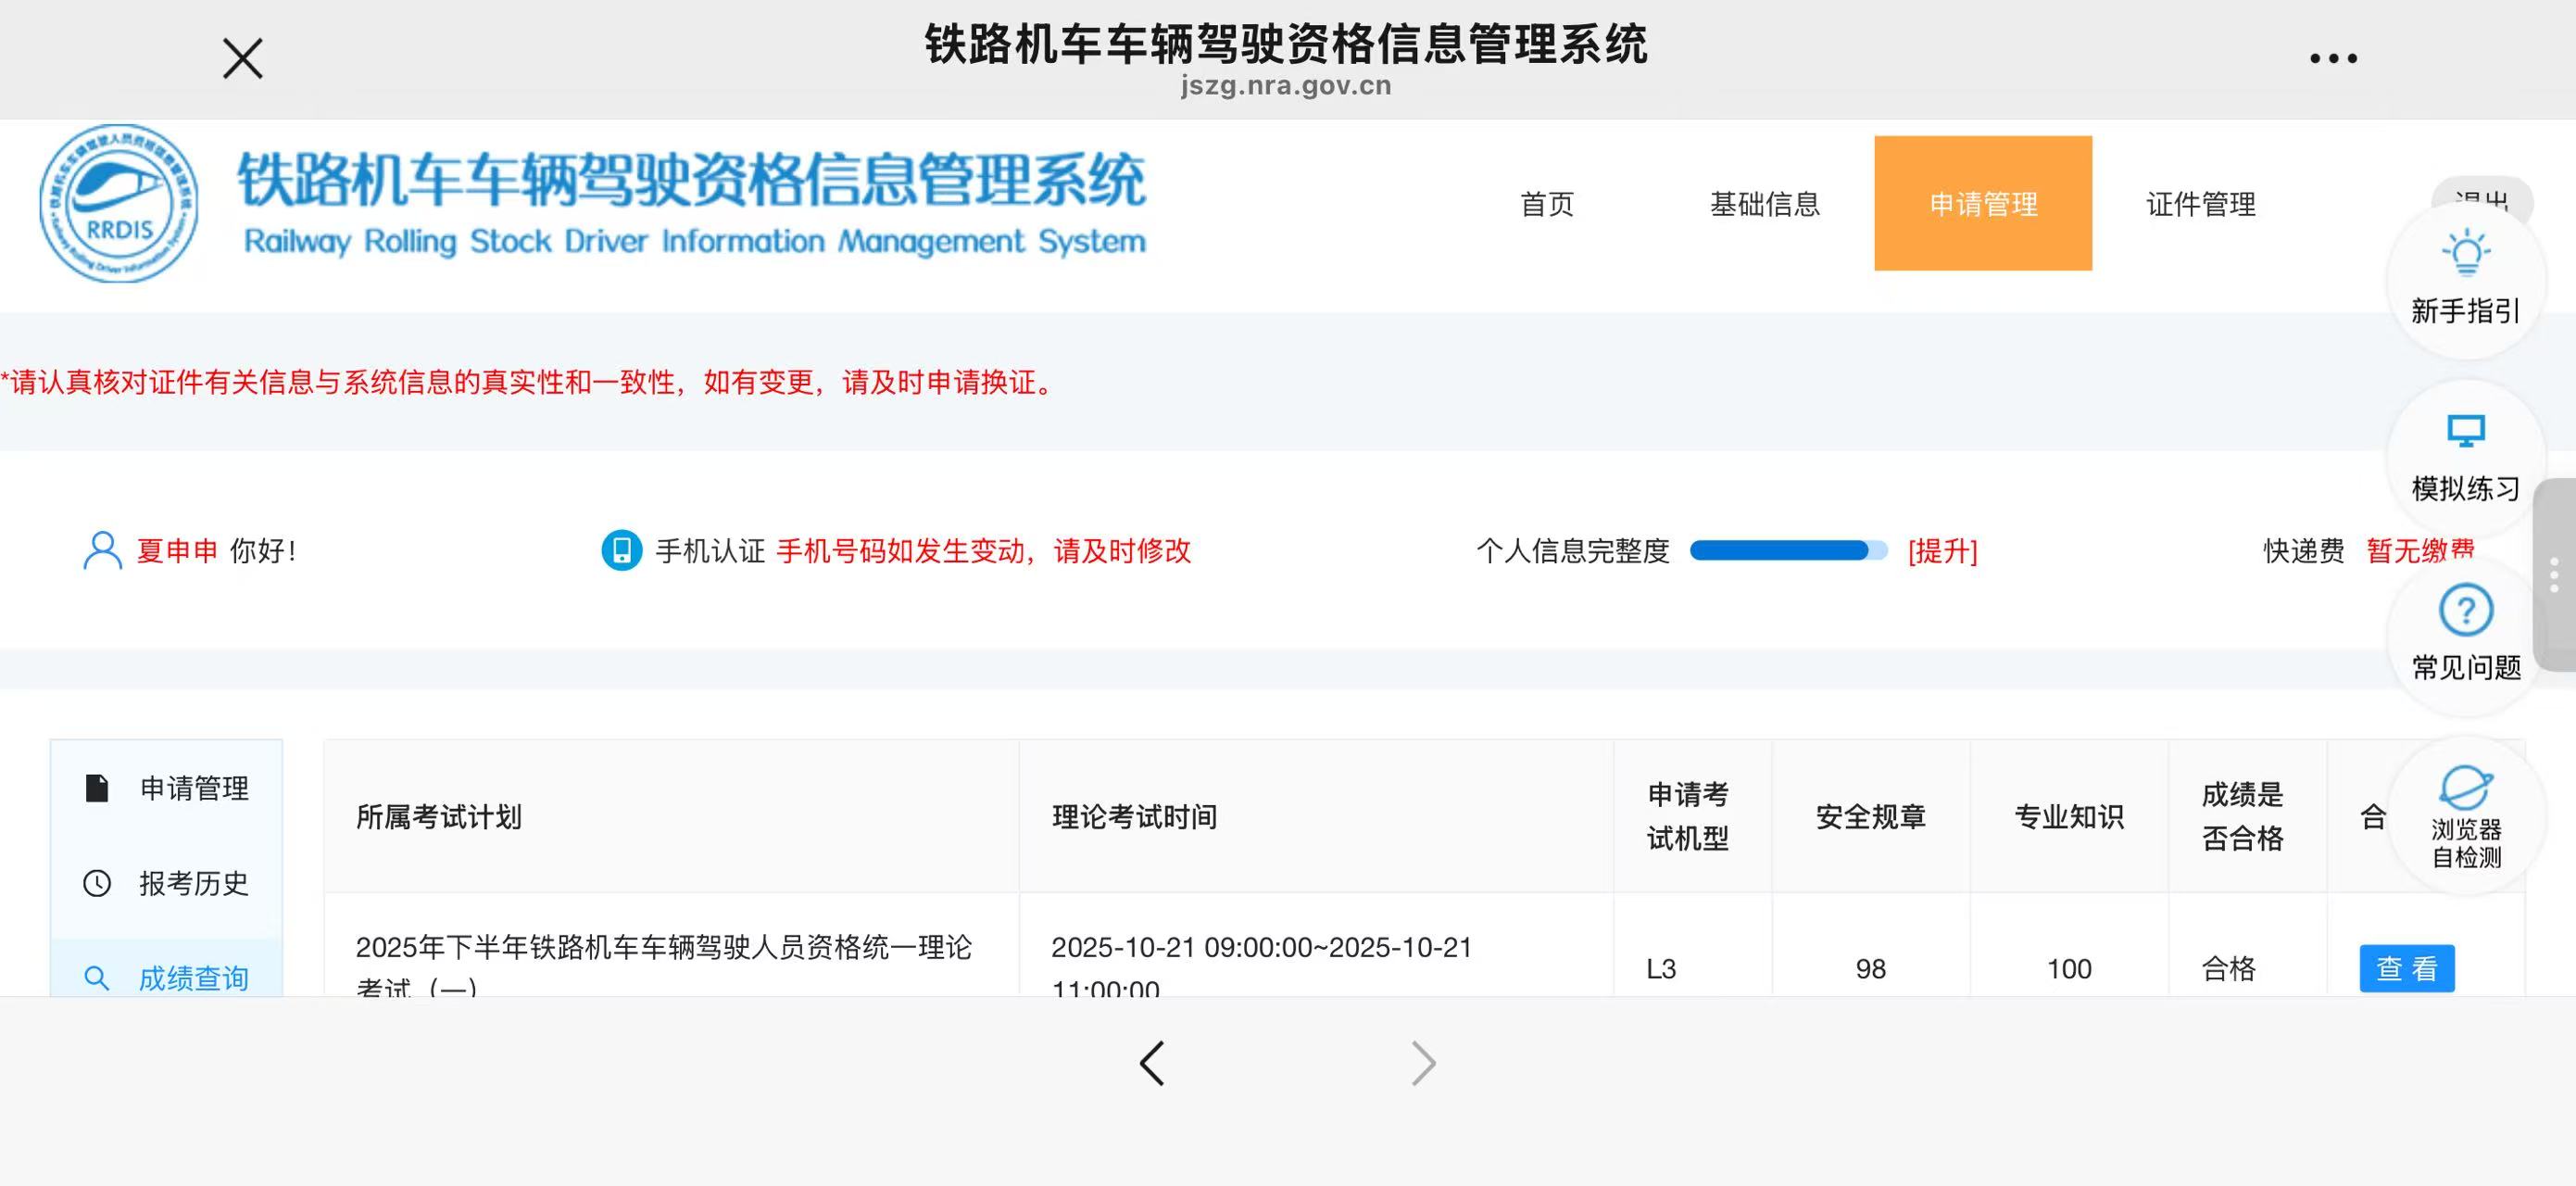The height and width of the screenshot is (1186, 2576).
Task: Go to the 首页 nav tab
Action: [1547, 204]
